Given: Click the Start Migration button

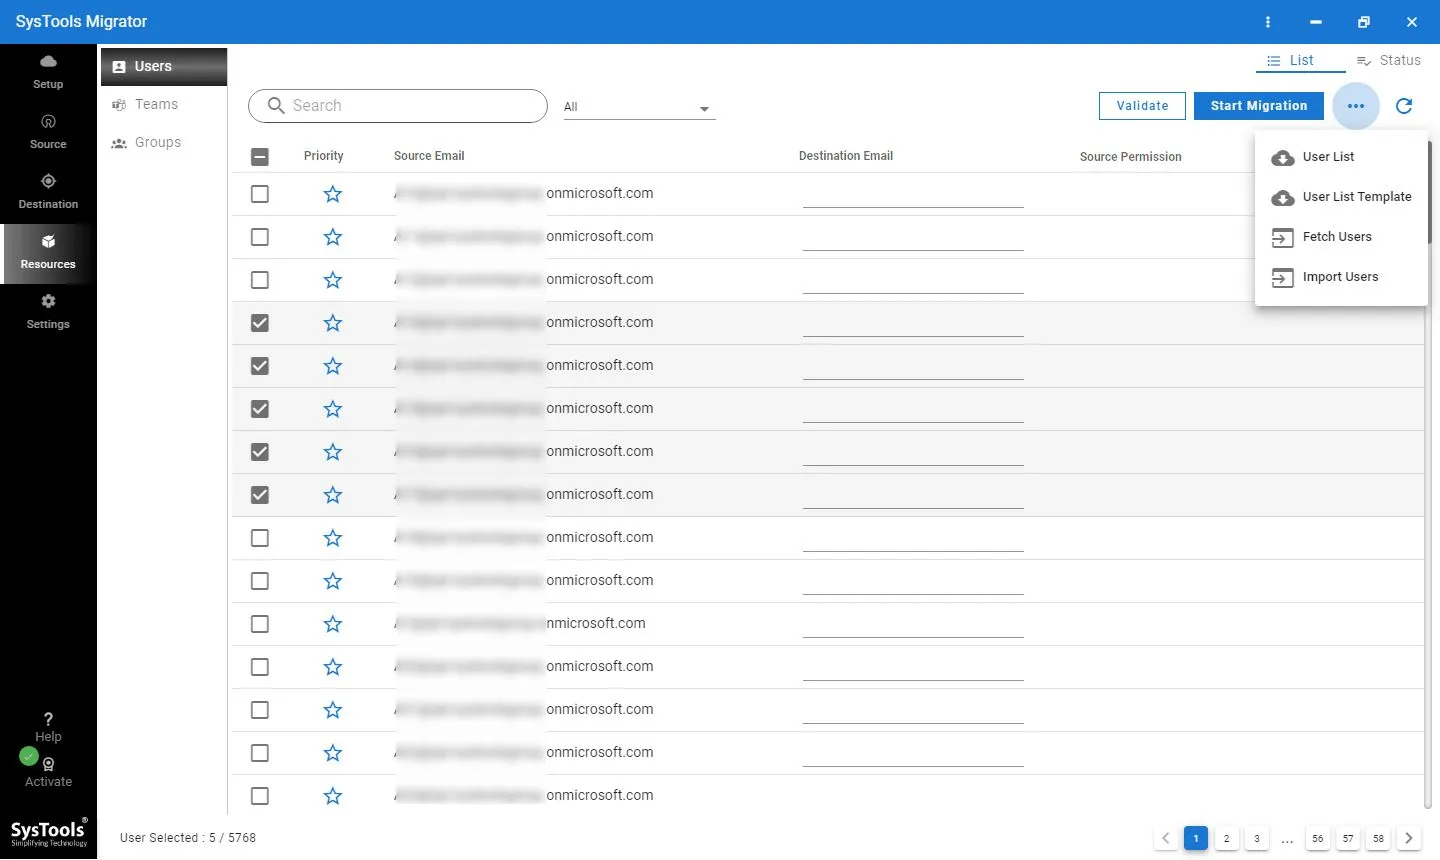Looking at the screenshot, I should [x=1259, y=105].
